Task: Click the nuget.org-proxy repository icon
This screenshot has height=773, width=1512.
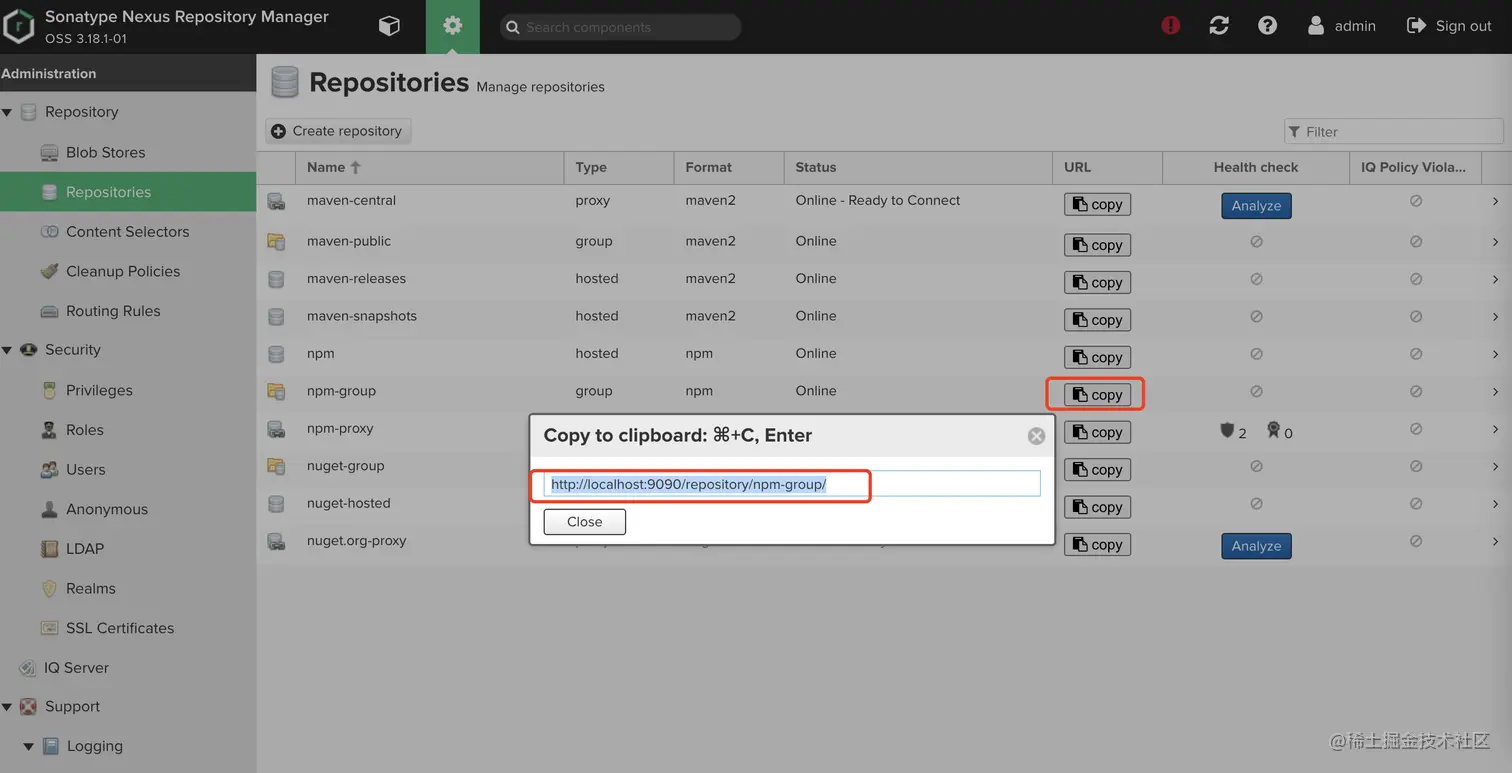Action: (276, 541)
